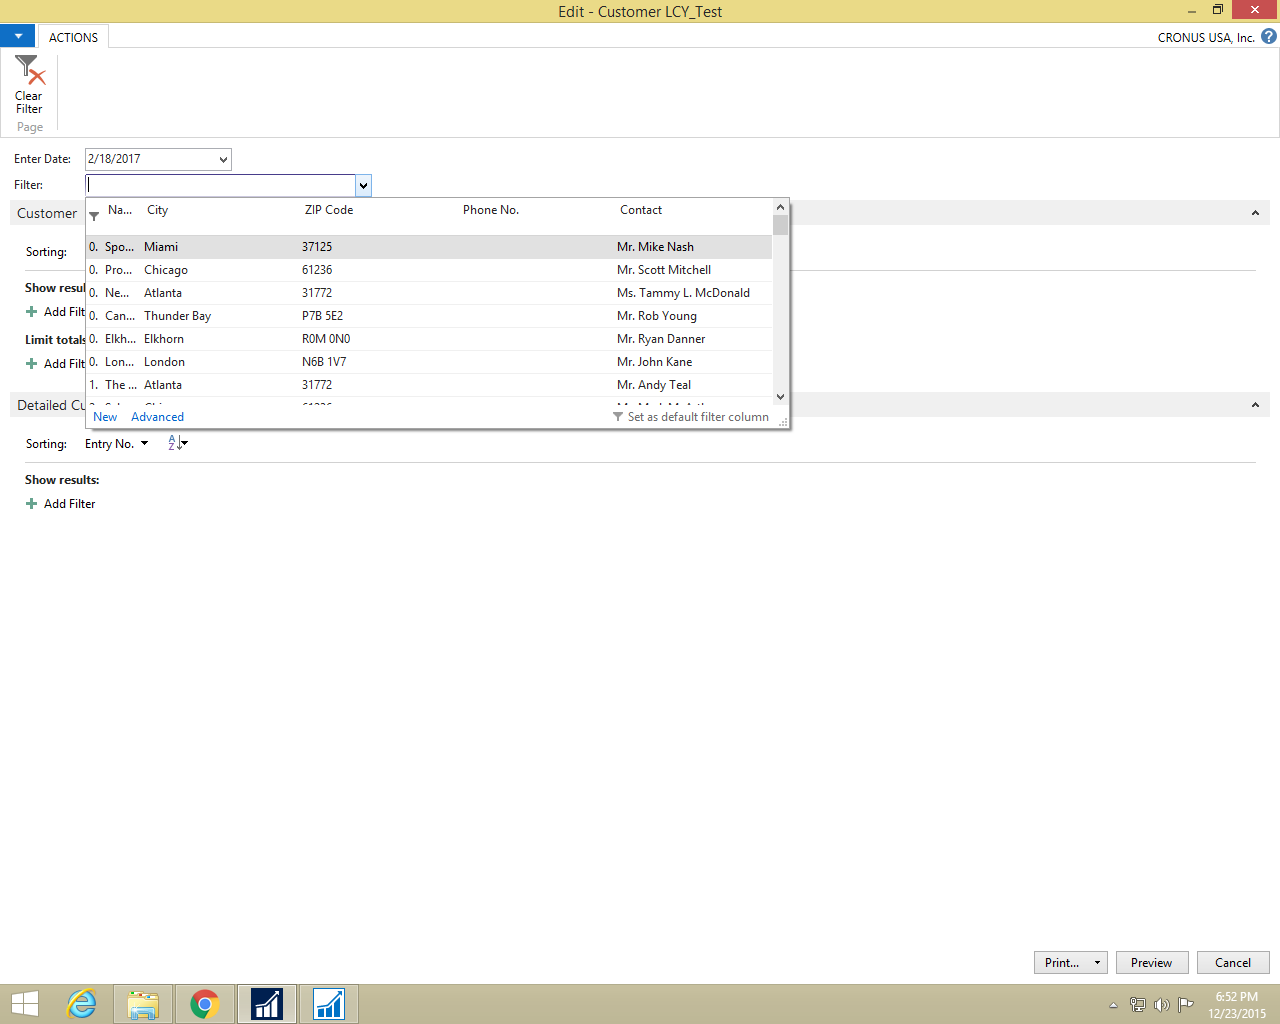Sort lookup by ZIP Code column

click(x=329, y=210)
